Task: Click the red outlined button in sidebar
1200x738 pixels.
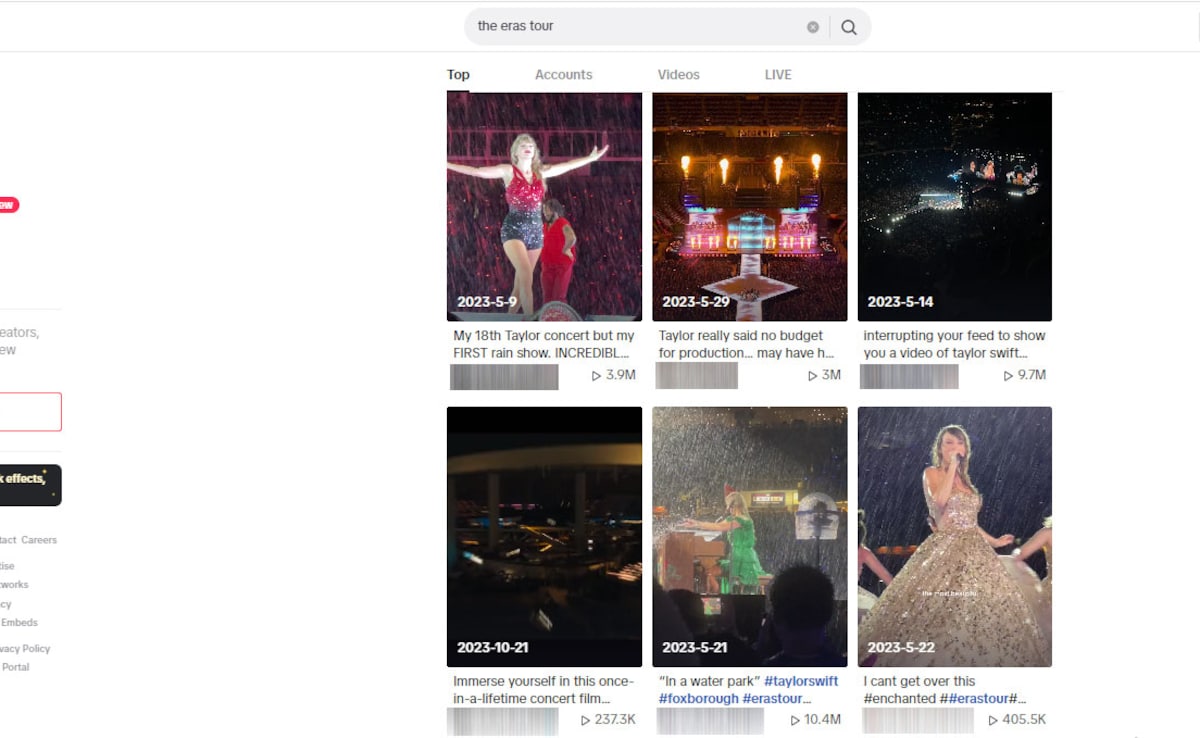Action: coord(30,412)
